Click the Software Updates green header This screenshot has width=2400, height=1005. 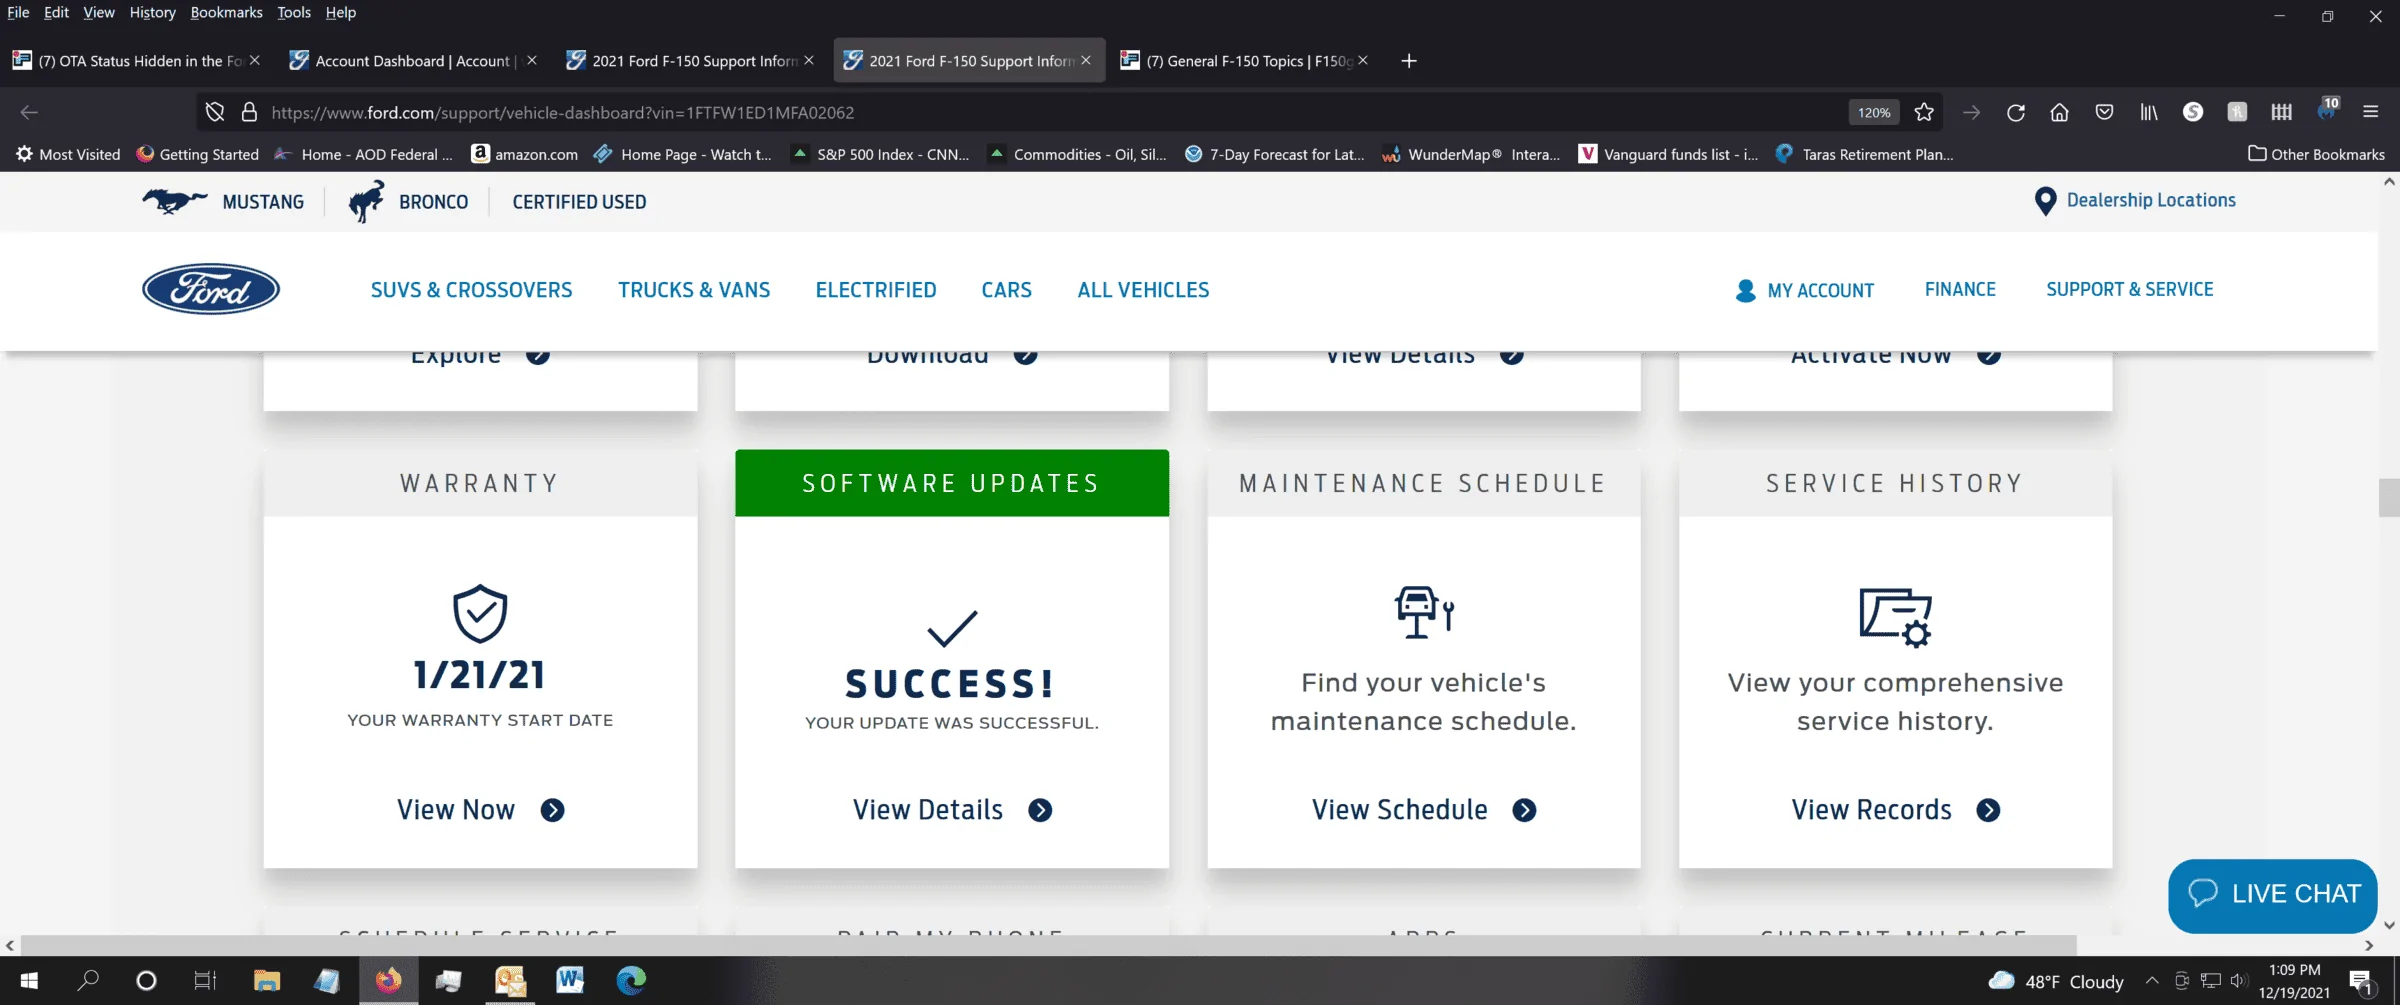tap(952, 483)
